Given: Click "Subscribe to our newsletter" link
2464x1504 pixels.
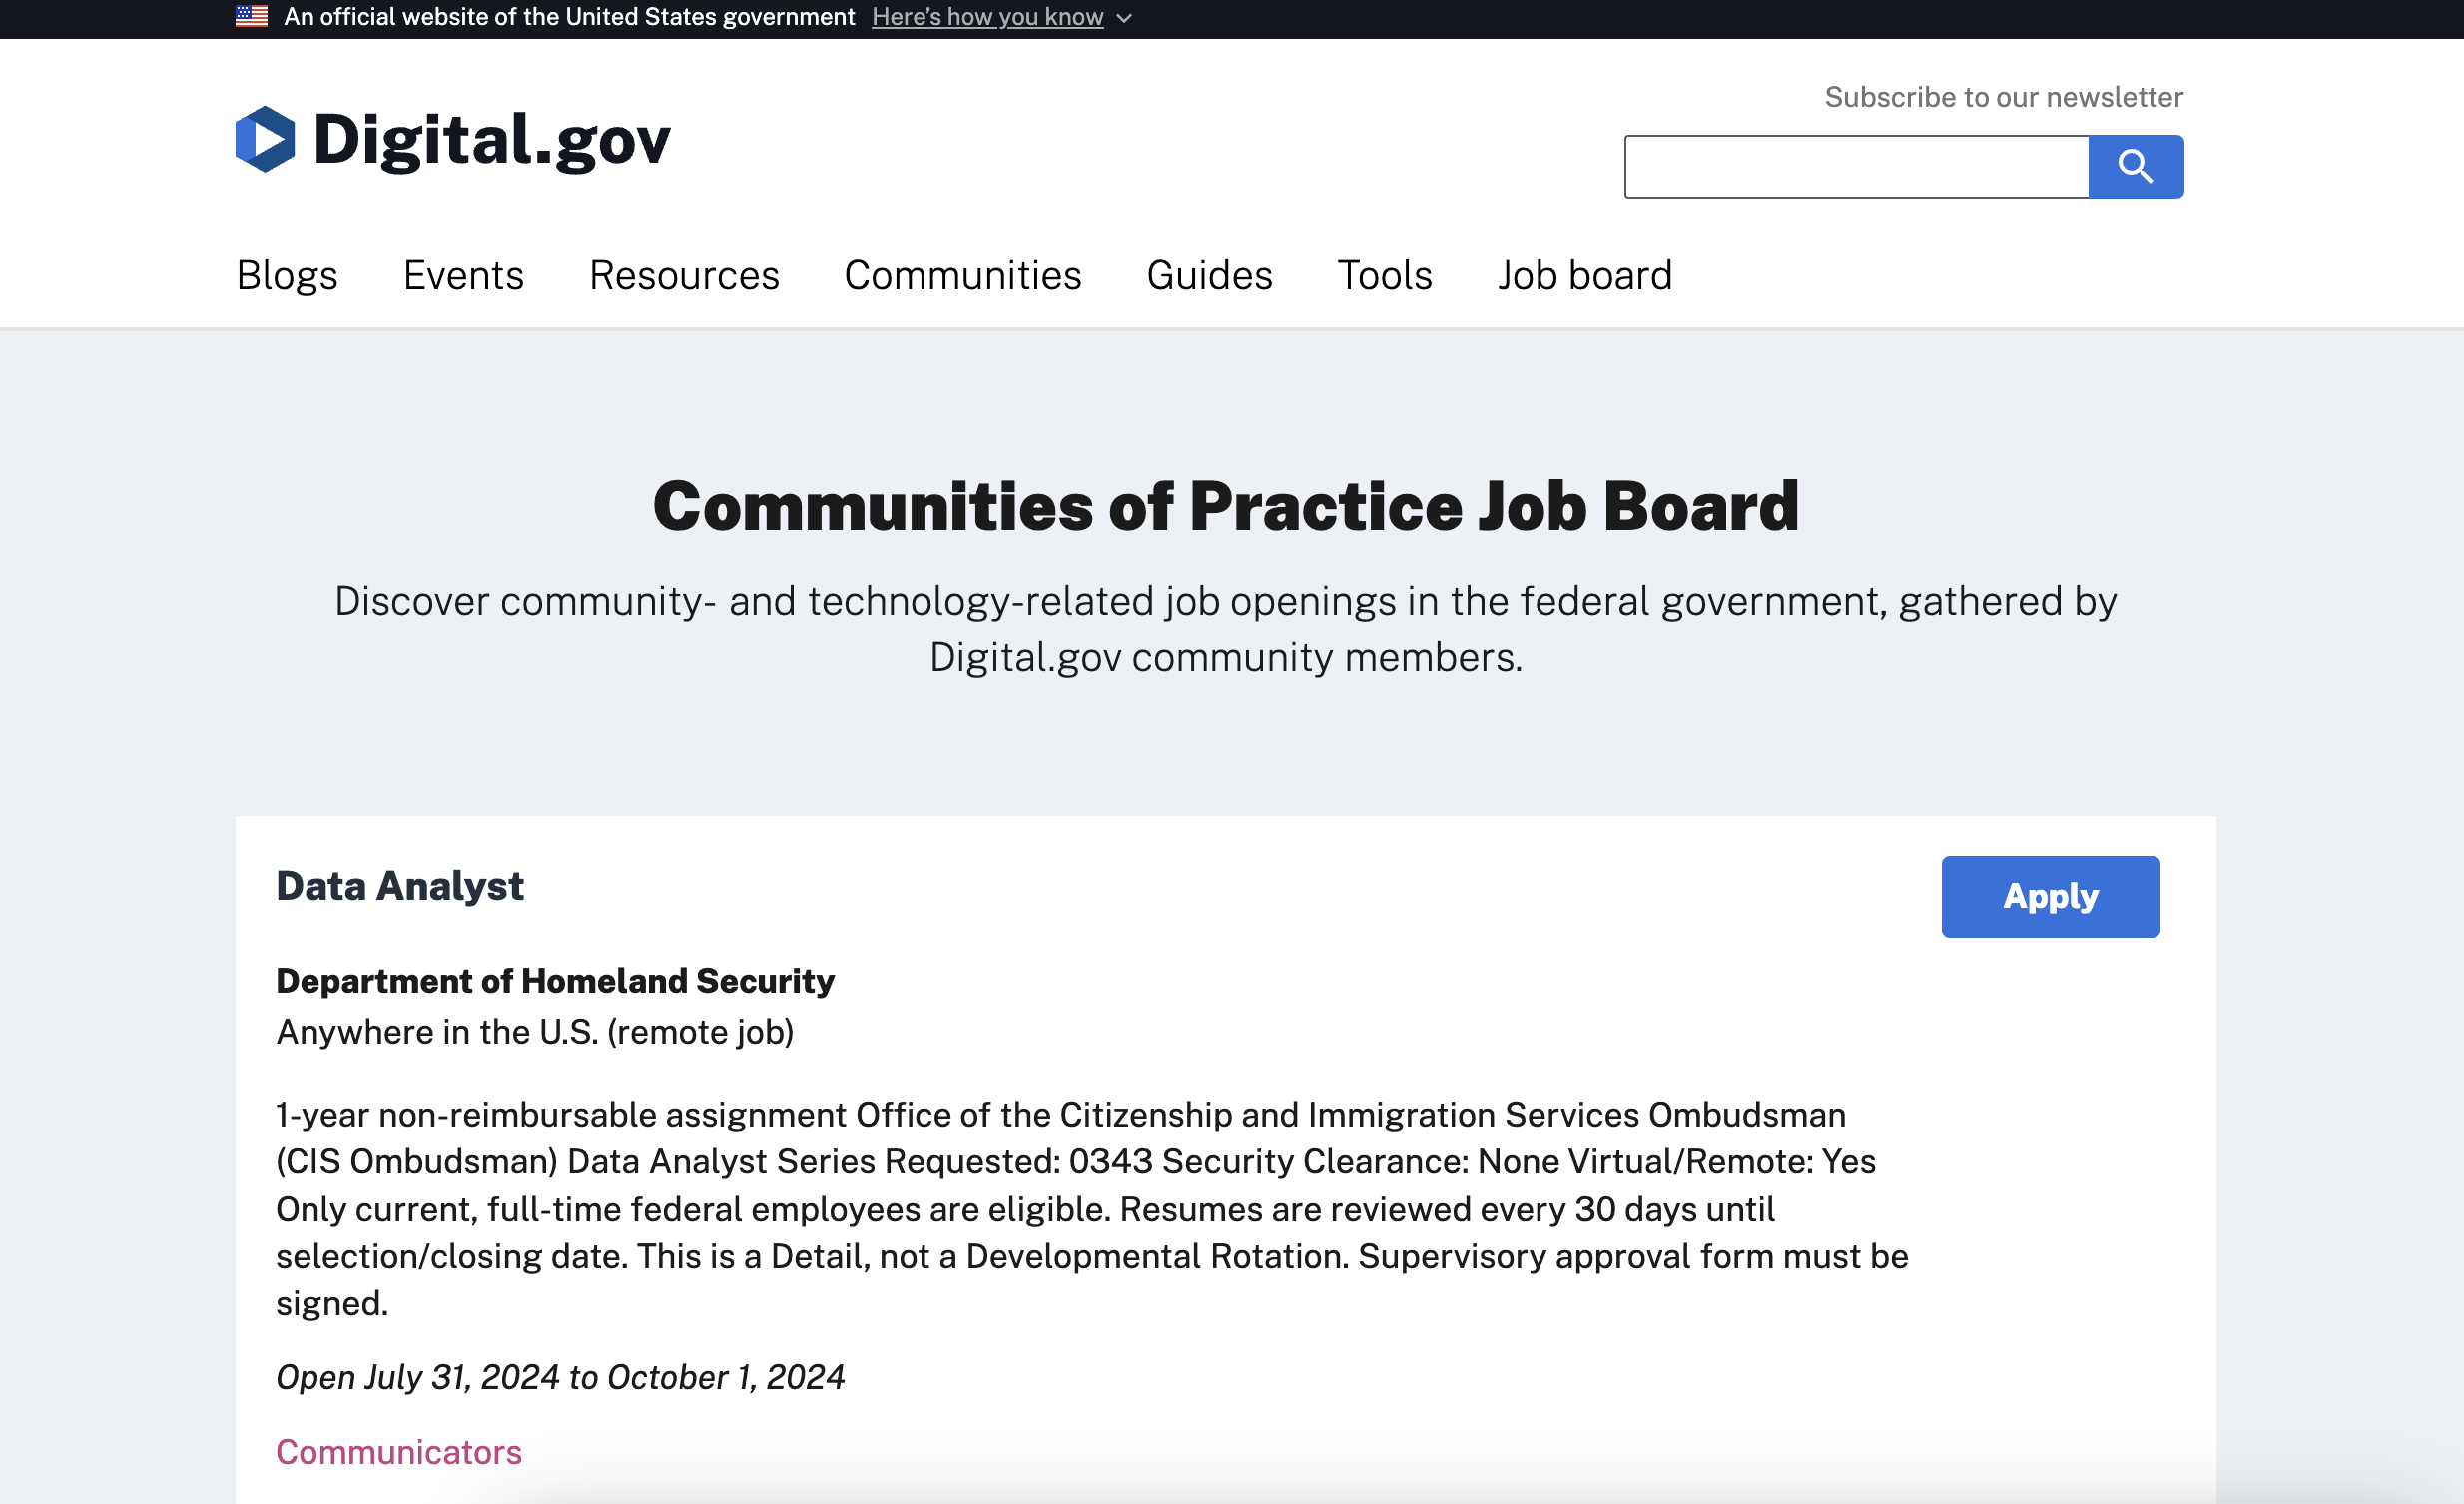Looking at the screenshot, I should coord(2003,97).
